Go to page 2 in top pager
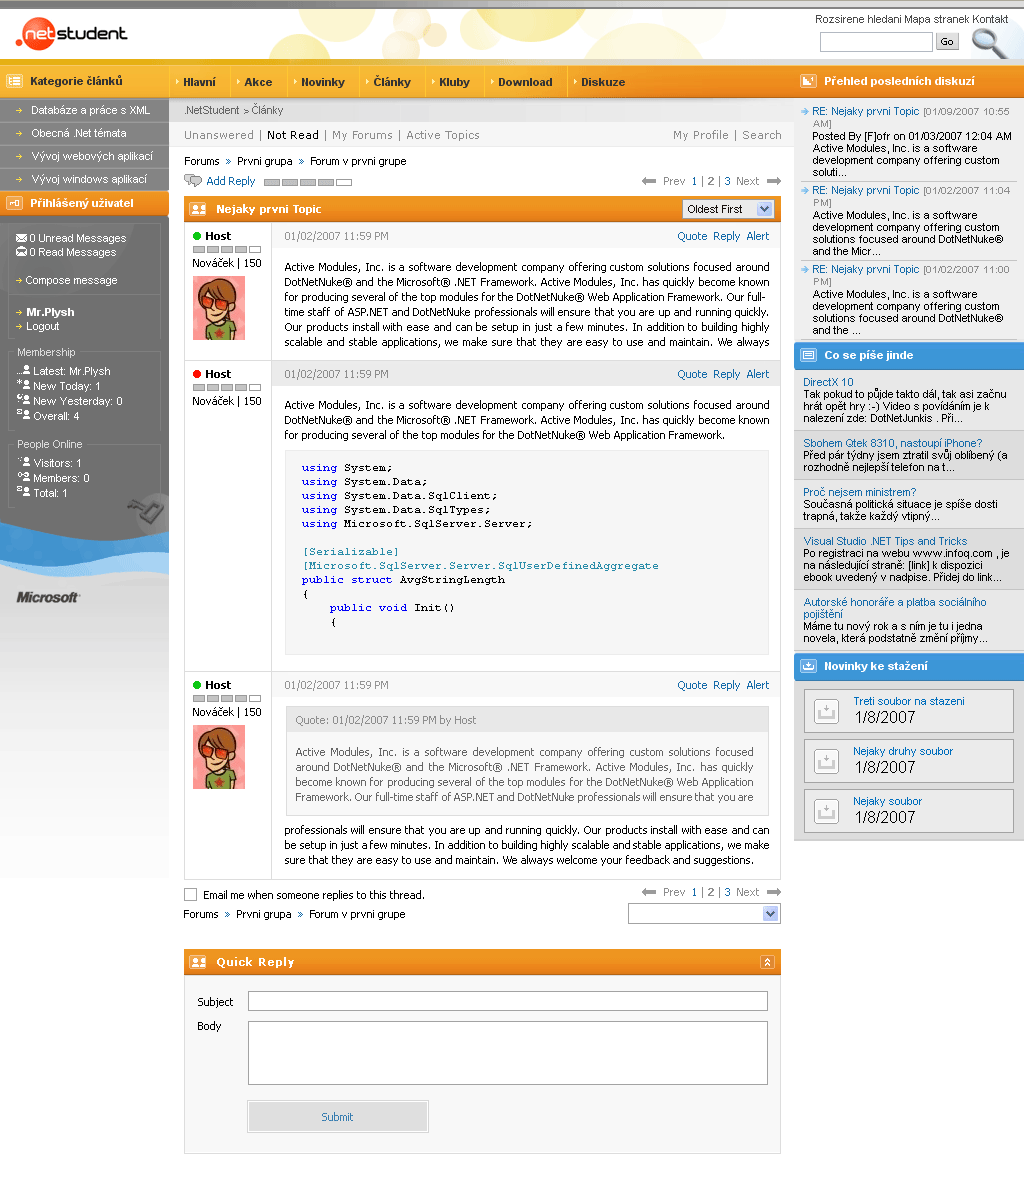Image resolution: width=1024 pixels, height=1184 pixels. [711, 181]
